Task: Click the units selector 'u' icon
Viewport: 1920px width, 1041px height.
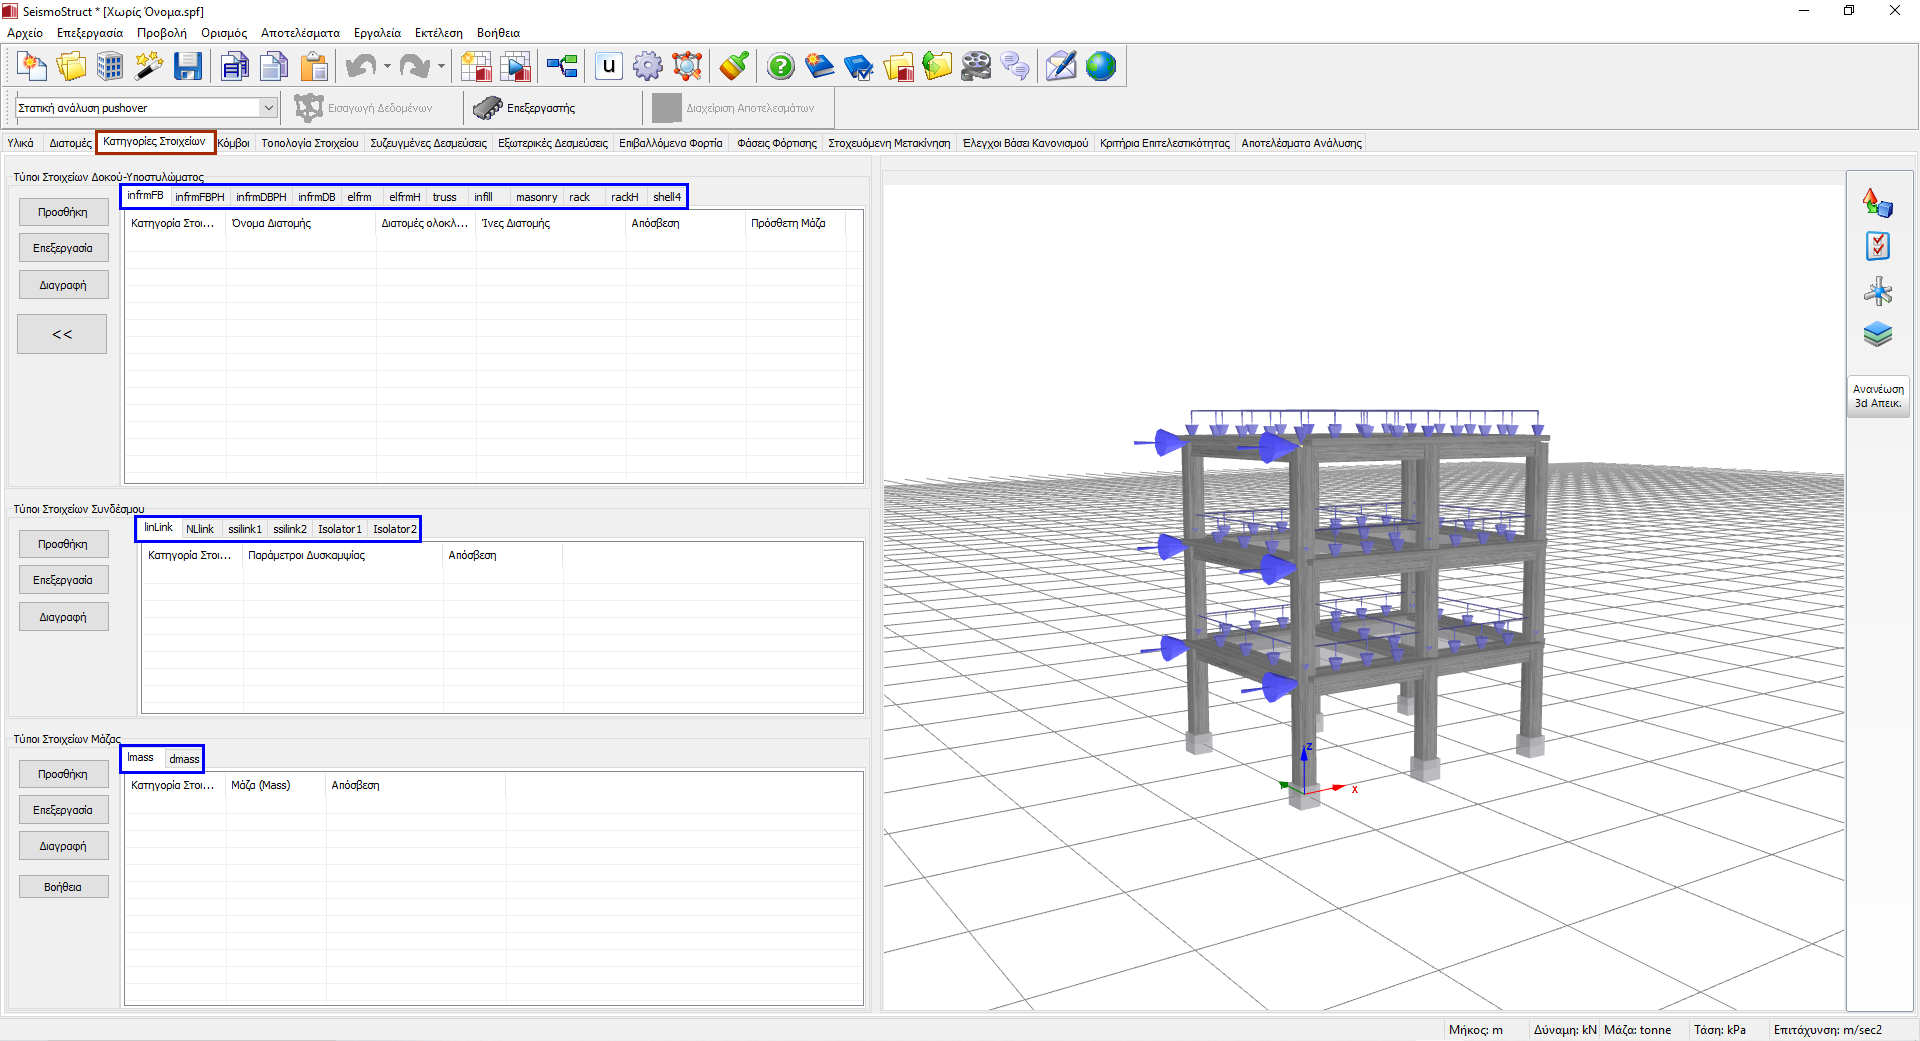Action: 608,67
